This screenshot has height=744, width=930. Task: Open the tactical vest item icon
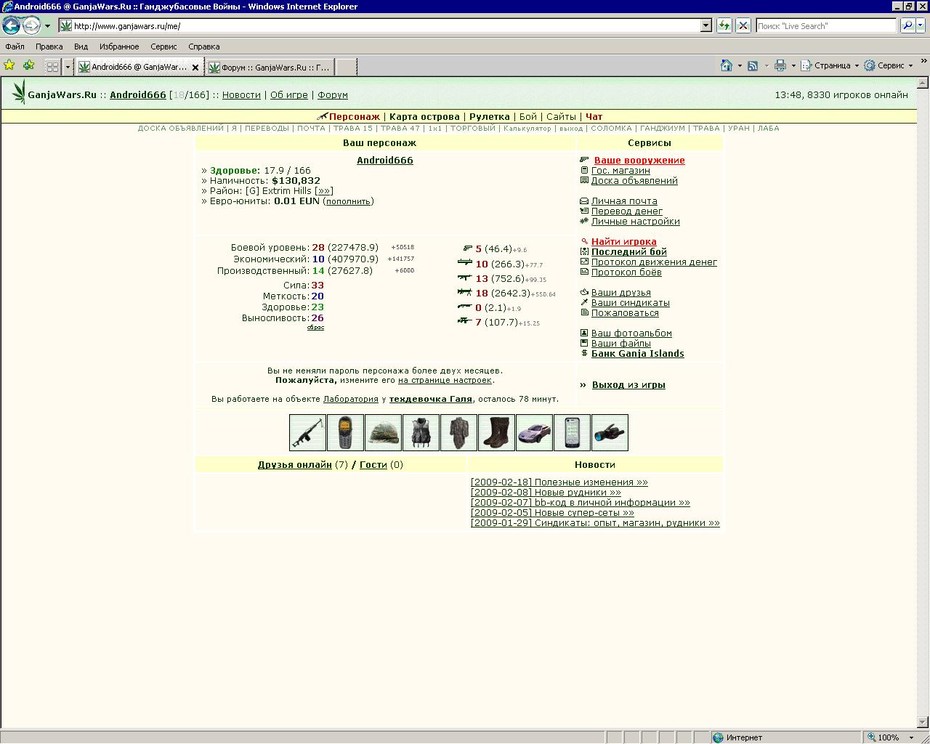coord(421,433)
